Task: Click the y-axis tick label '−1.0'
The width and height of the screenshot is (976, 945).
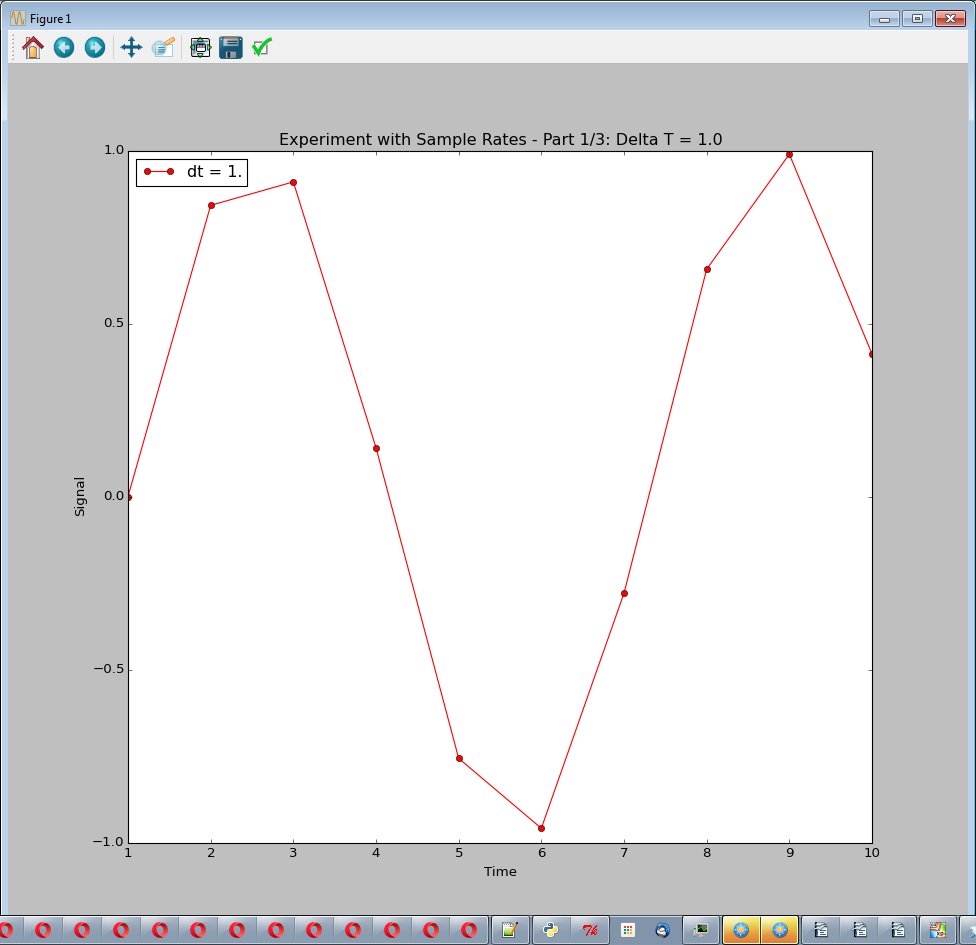Action: click(x=108, y=842)
